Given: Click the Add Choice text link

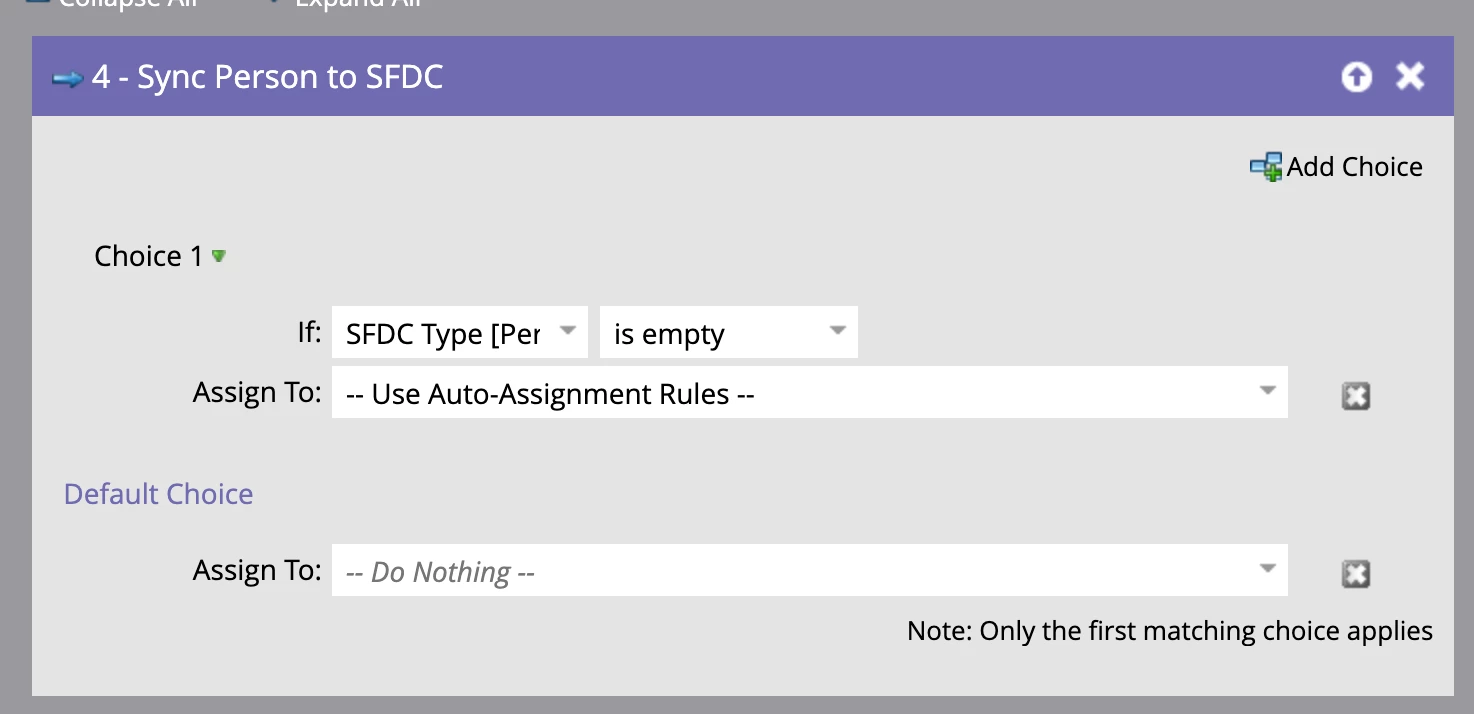Looking at the screenshot, I should pyautogui.click(x=1354, y=167).
